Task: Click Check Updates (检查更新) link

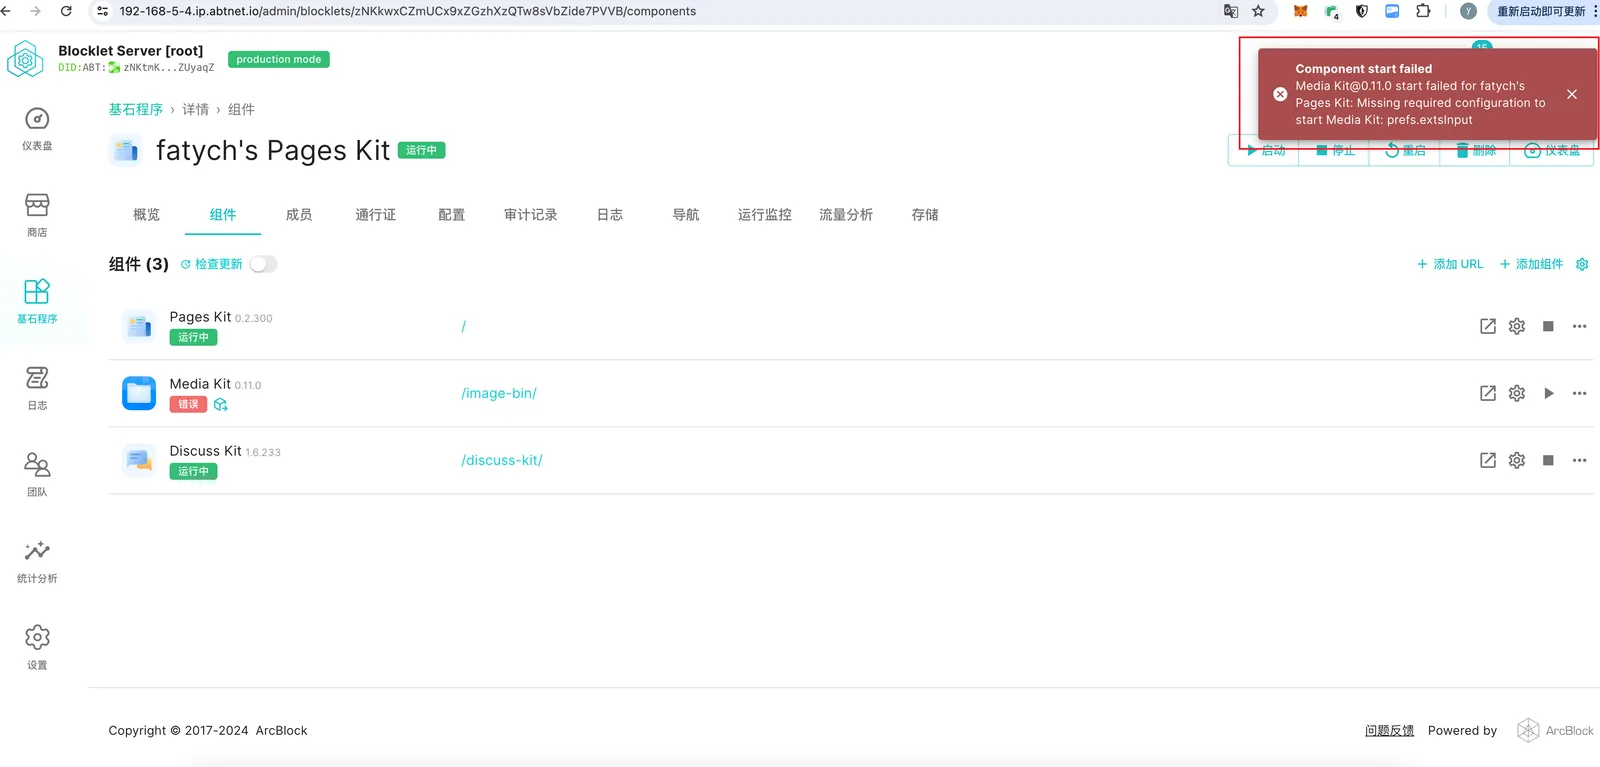Action: [212, 264]
